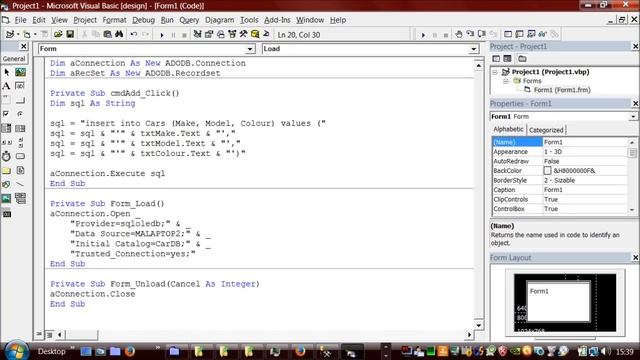The height and width of the screenshot is (360, 640).
Task: Open the Object Browser toolbar icon
Action: [x=232, y=34]
